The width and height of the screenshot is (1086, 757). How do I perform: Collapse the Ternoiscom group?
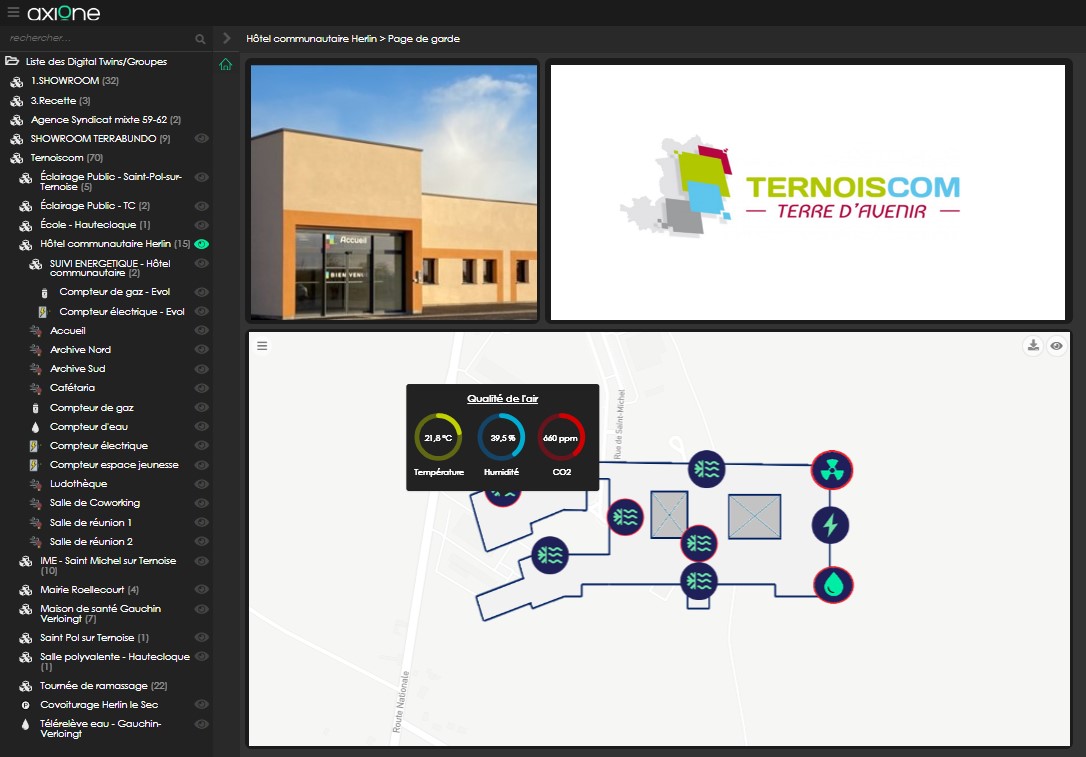(x=57, y=158)
